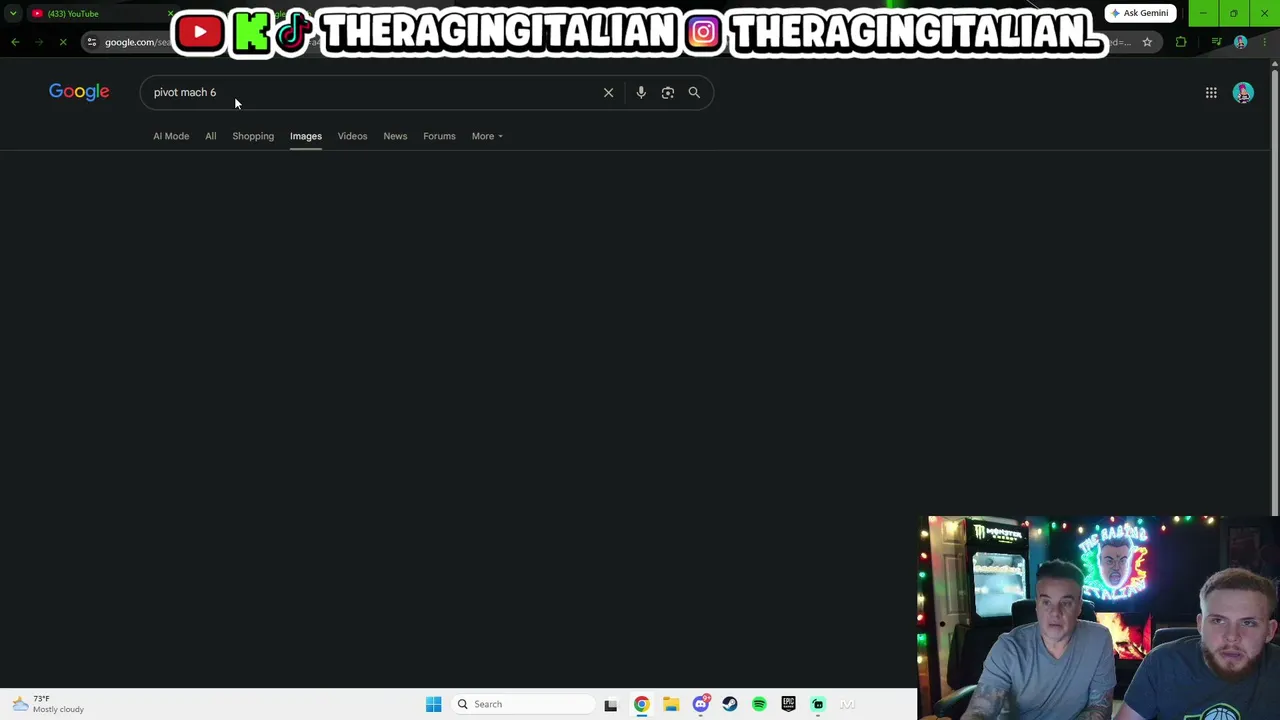Open File Explorer from the taskbar
The height and width of the screenshot is (720, 1280).
(x=671, y=704)
